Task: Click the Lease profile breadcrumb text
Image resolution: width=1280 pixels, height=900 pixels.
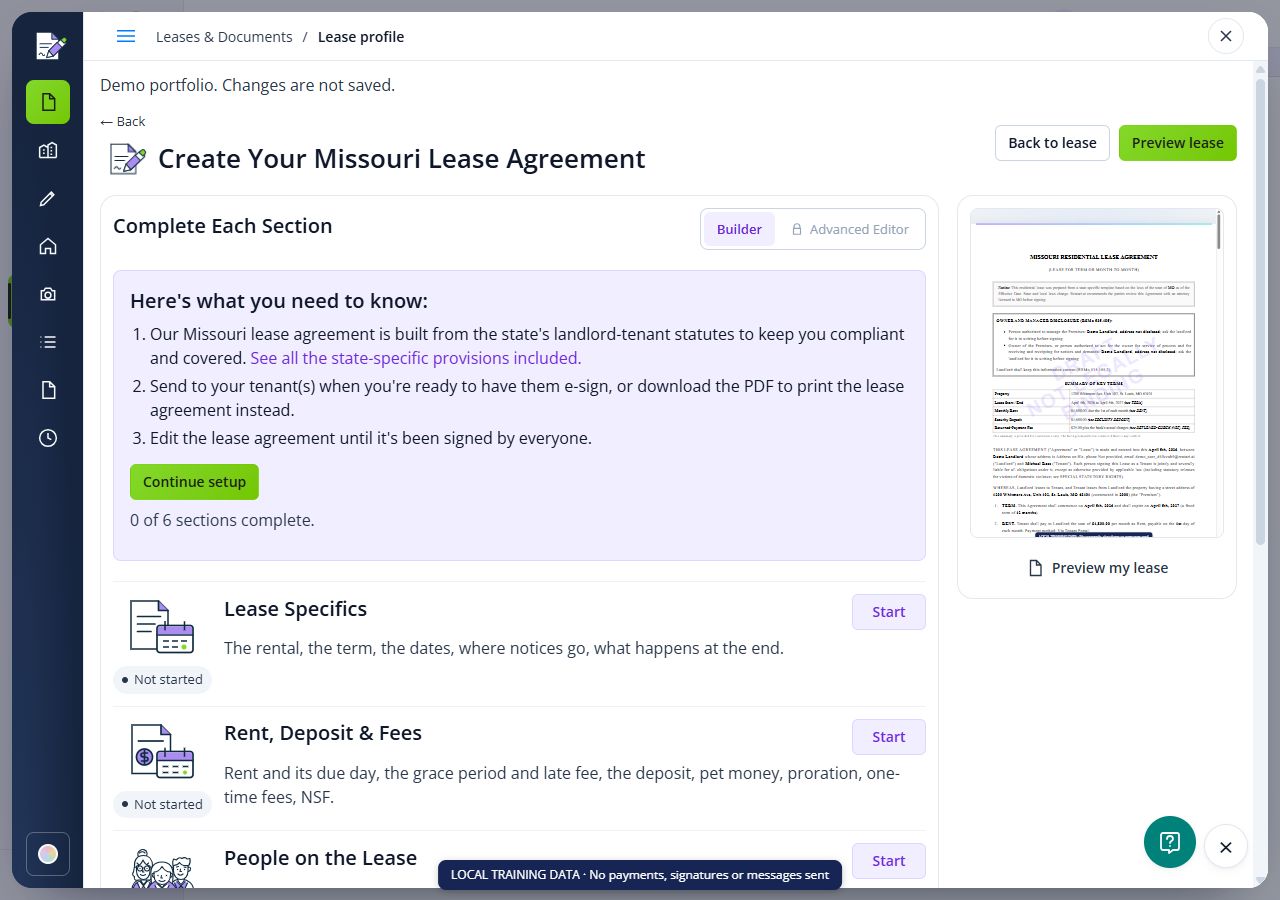Action: [361, 37]
